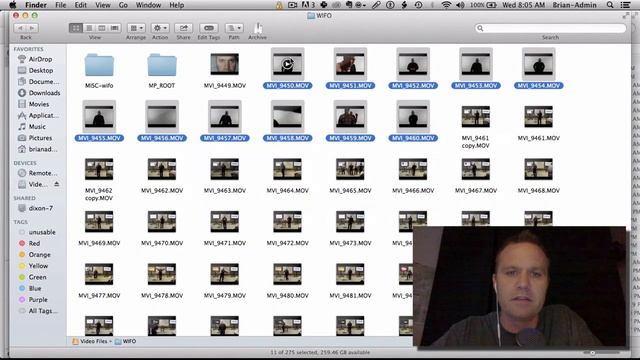Switch to list view in toolbar
Image resolution: width=640 pixels, height=360 pixels.
[89, 28]
